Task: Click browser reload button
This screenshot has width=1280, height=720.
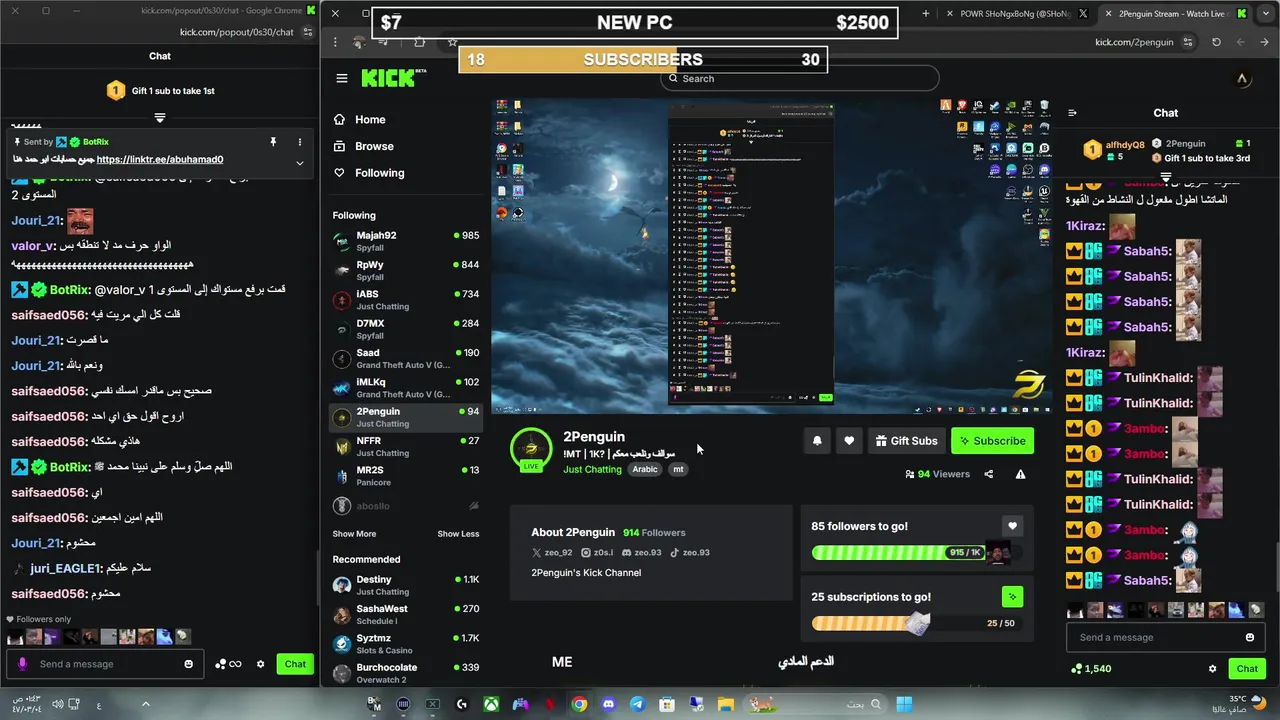Action: (x=1216, y=42)
